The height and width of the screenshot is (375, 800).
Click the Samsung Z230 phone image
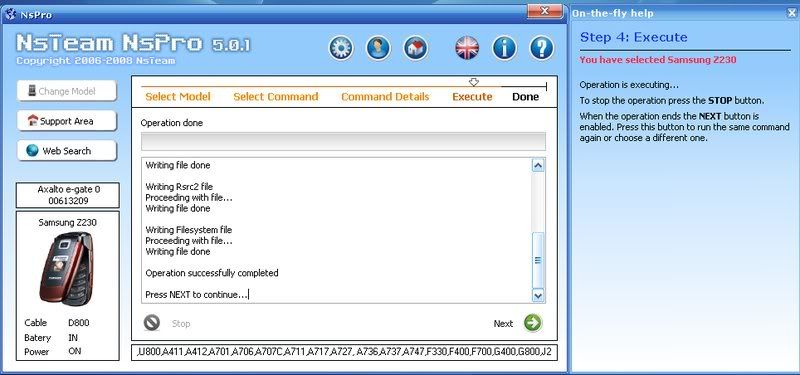point(67,269)
